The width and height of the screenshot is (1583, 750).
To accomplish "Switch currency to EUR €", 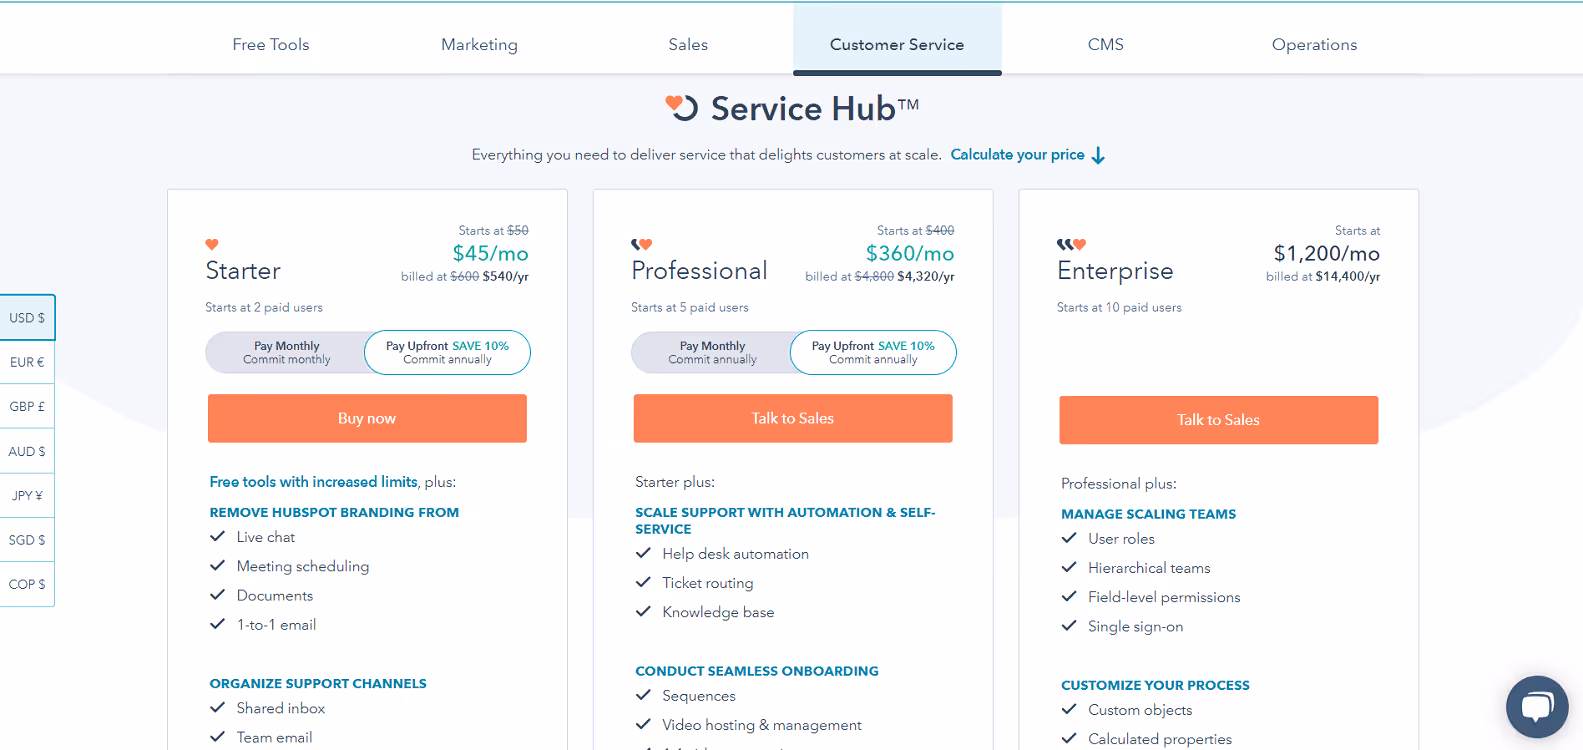I will tap(27, 362).
